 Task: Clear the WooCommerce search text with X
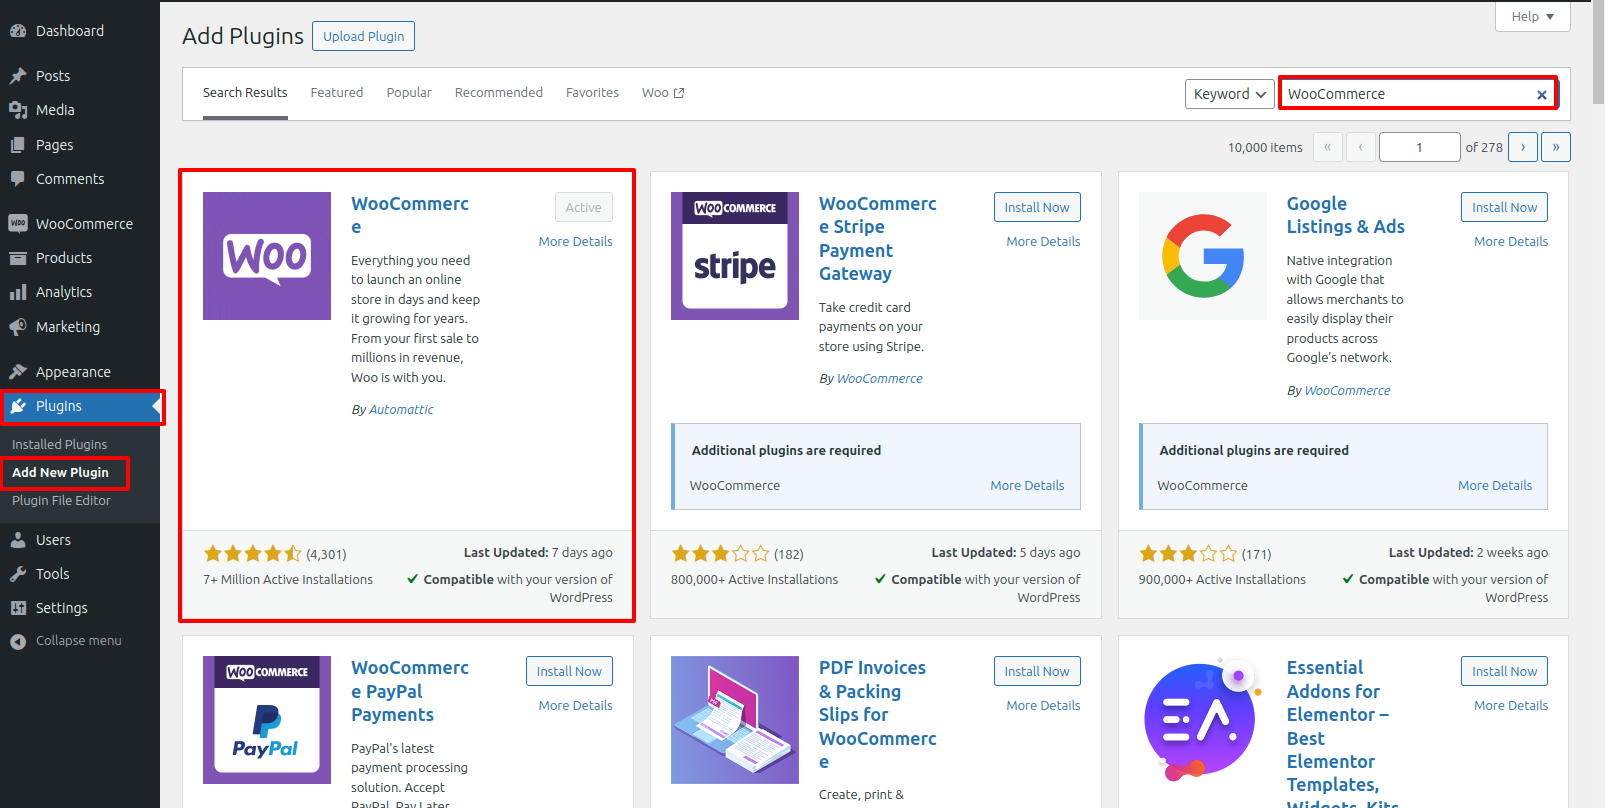(1541, 95)
